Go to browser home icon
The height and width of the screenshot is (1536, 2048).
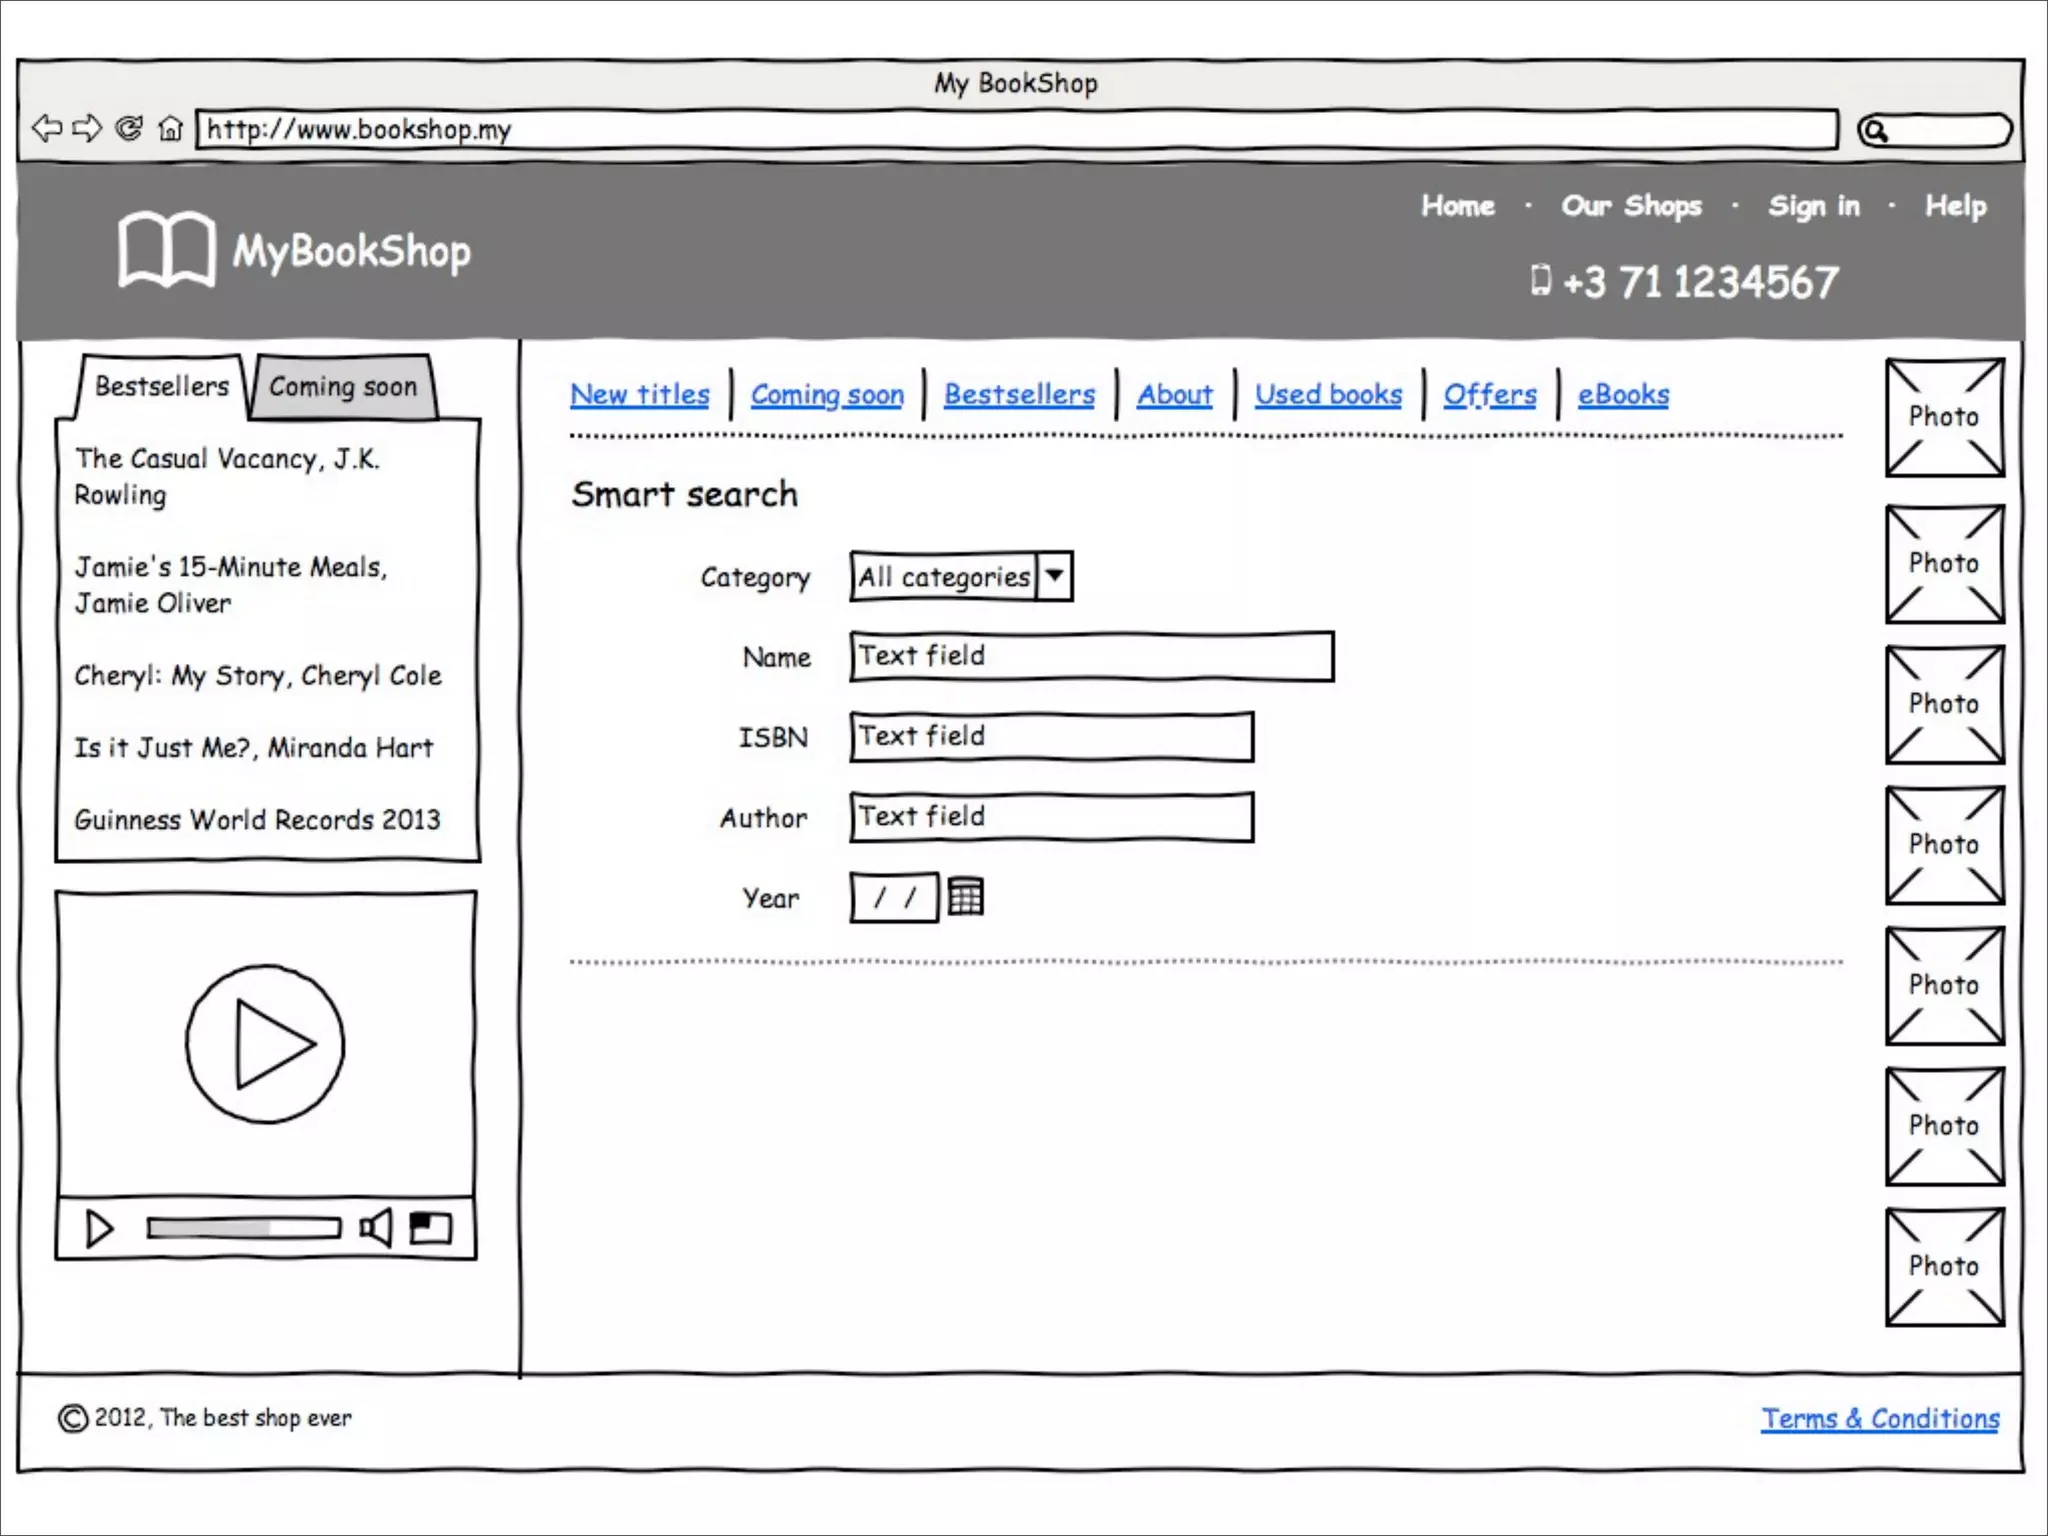click(x=171, y=129)
